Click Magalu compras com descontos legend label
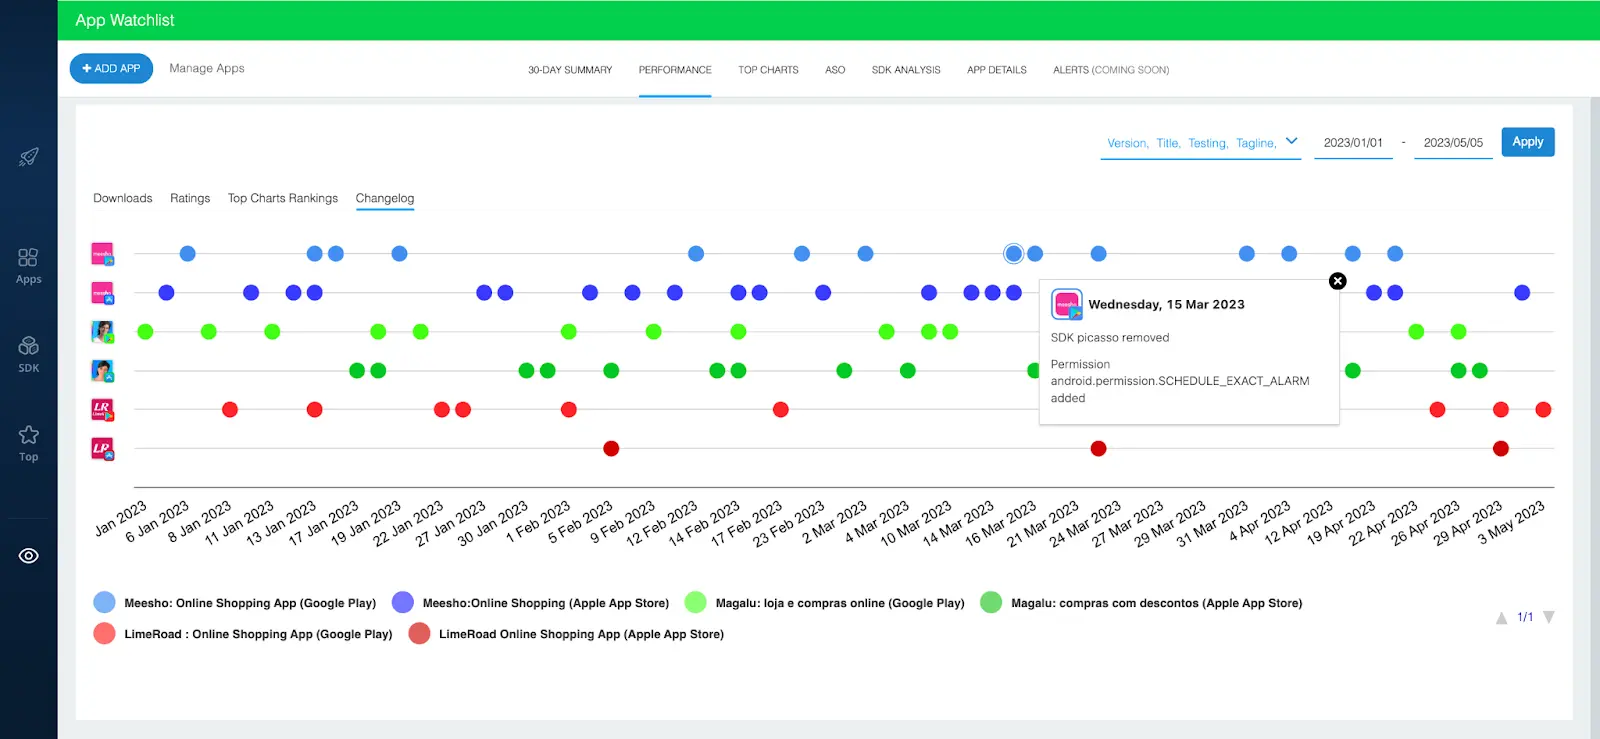The height and width of the screenshot is (739, 1600). (1156, 603)
